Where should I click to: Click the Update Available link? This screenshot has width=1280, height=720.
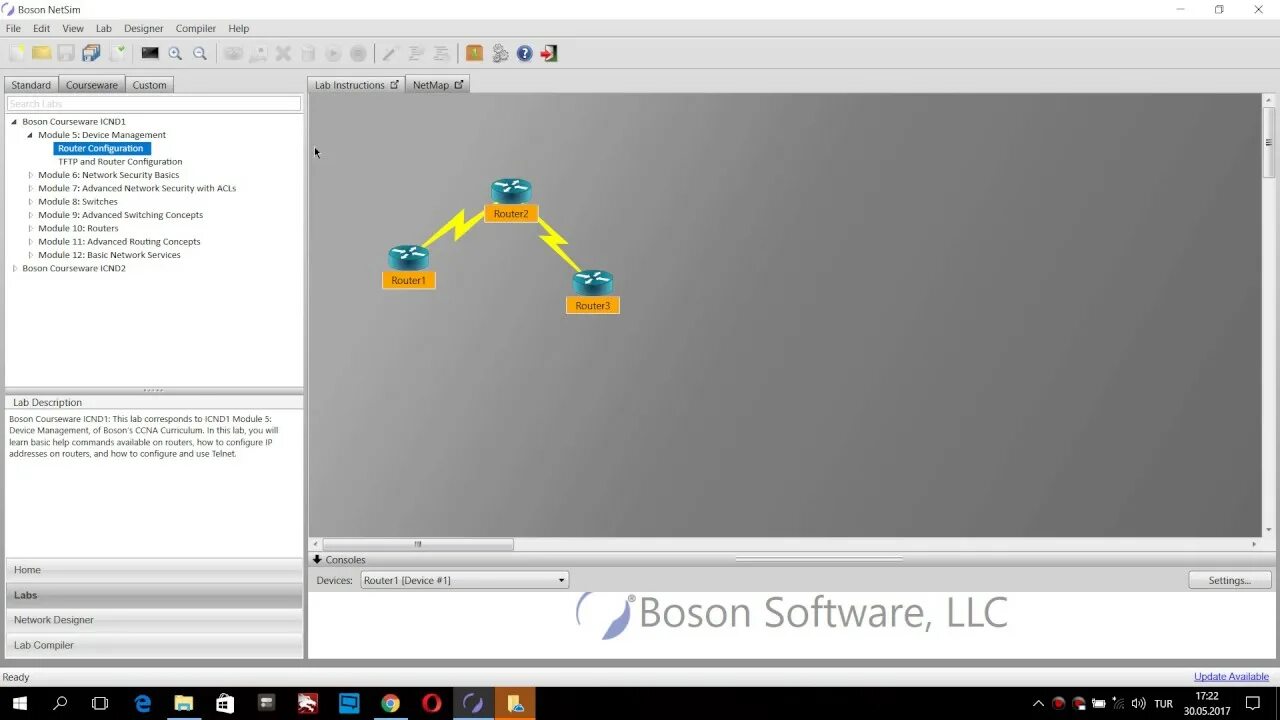pyautogui.click(x=1231, y=677)
